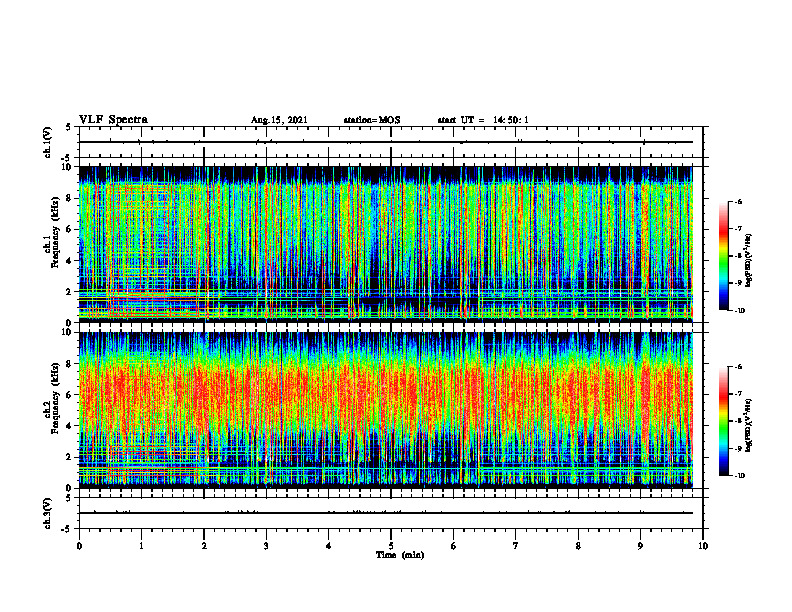Screen dimensions: 792x612
Task: Select the date text "Aug.15, 2021"
Action: pos(279,120)
